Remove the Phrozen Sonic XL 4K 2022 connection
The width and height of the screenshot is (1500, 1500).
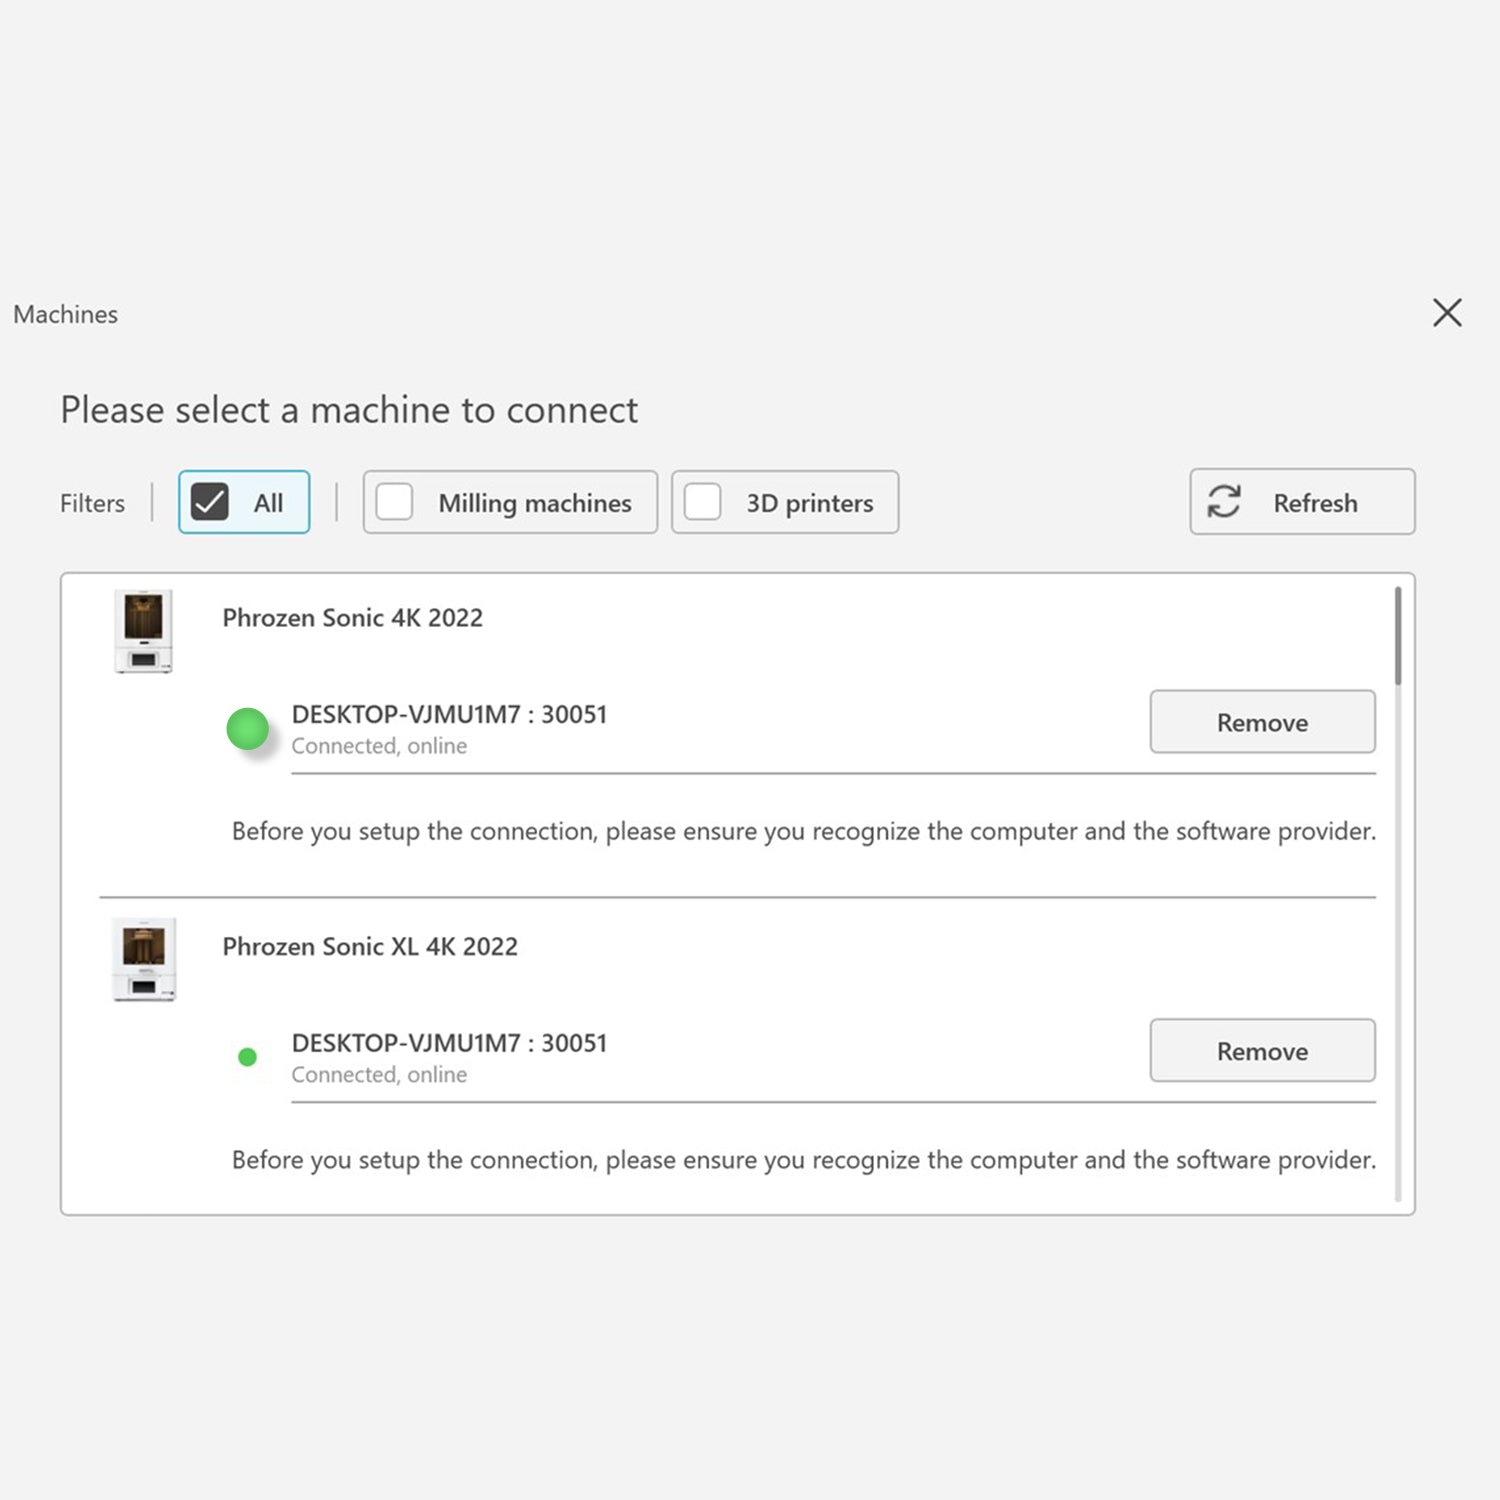(1261, 1051)
